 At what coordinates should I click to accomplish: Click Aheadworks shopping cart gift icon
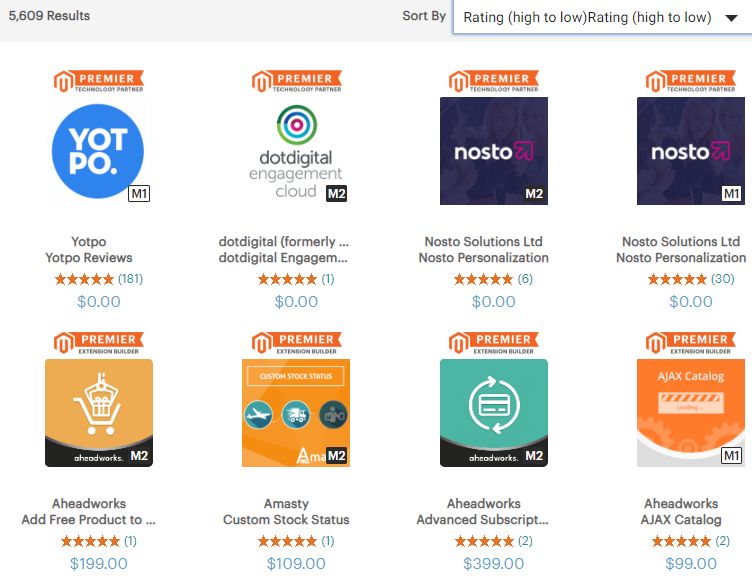click(98, 412)
